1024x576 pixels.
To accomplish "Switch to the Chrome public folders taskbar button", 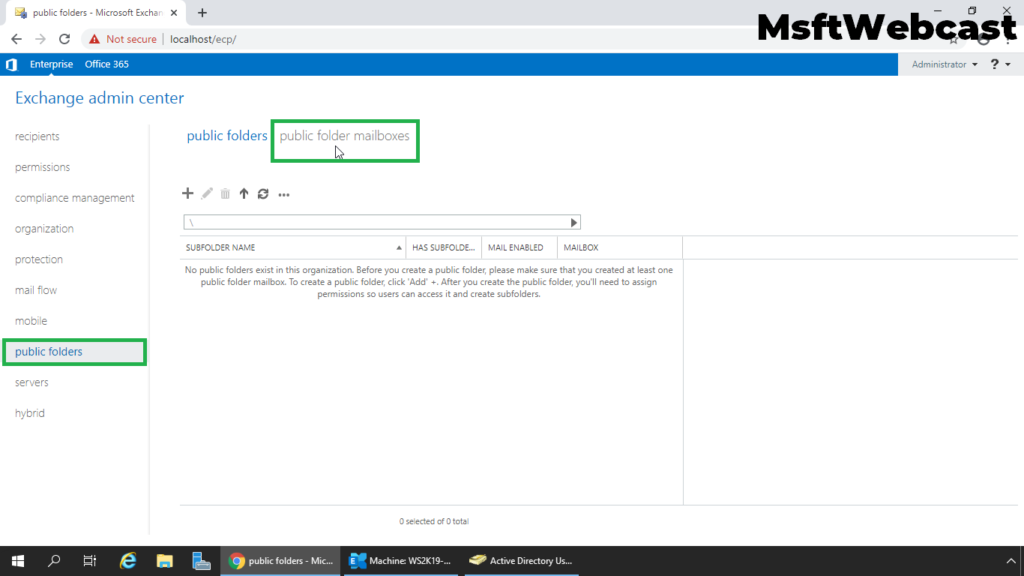I will click(x=281, y=560).
